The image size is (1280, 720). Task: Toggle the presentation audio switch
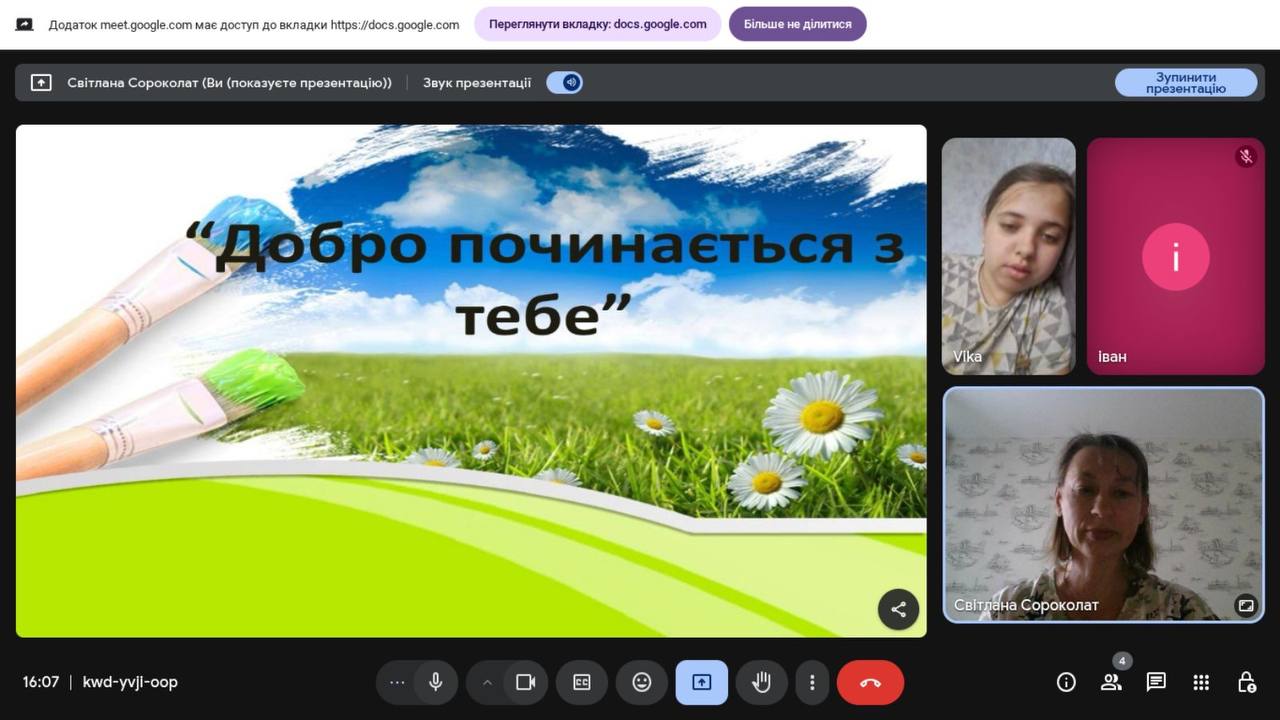click(x=565, y=83)
